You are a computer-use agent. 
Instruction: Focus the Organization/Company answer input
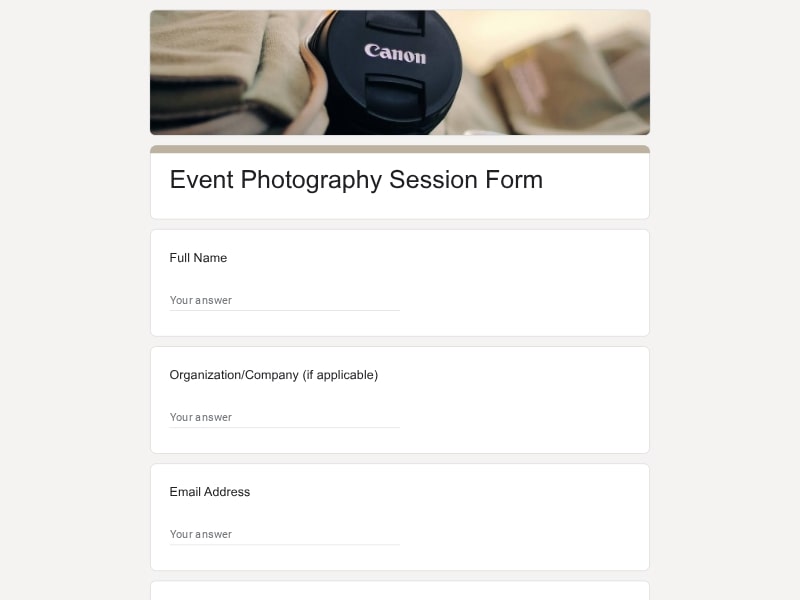pos(284,417)
